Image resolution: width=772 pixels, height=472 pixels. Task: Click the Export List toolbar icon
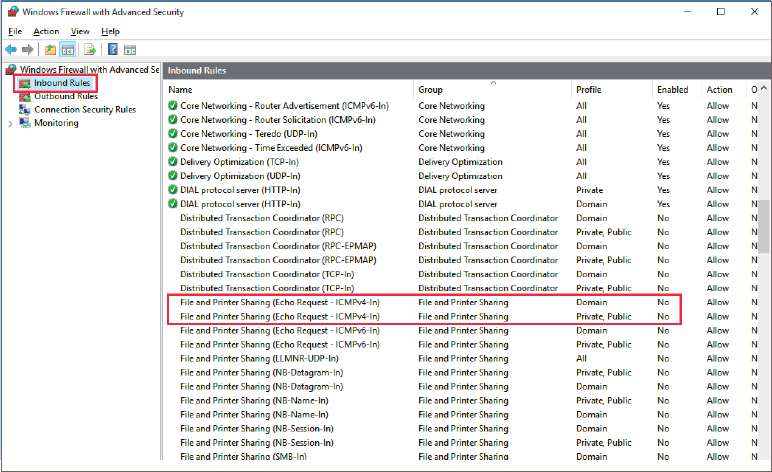coord(90,49)
